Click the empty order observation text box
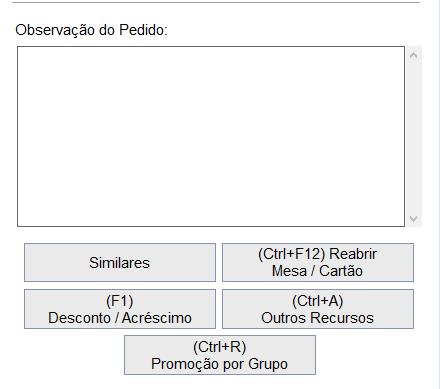This screenshot has width=440, height=389. coord(211,137)
